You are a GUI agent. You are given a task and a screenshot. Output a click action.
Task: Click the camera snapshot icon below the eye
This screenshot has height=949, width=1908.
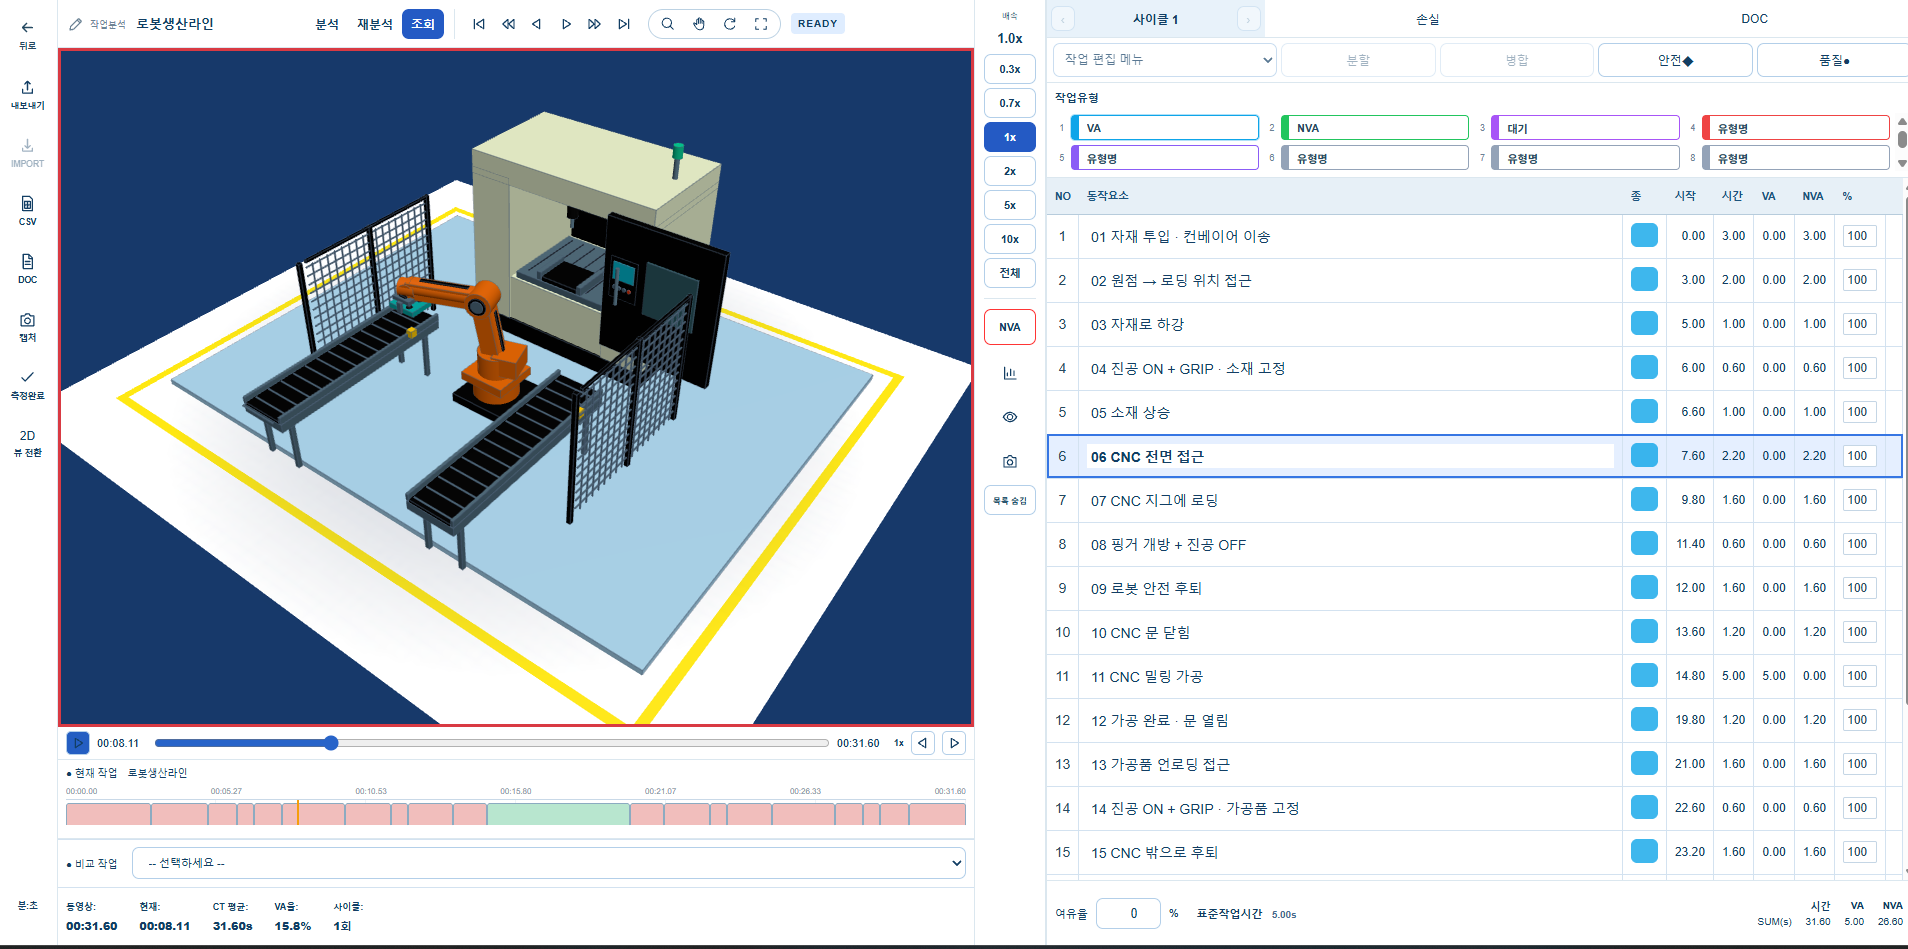[1010, 461]
